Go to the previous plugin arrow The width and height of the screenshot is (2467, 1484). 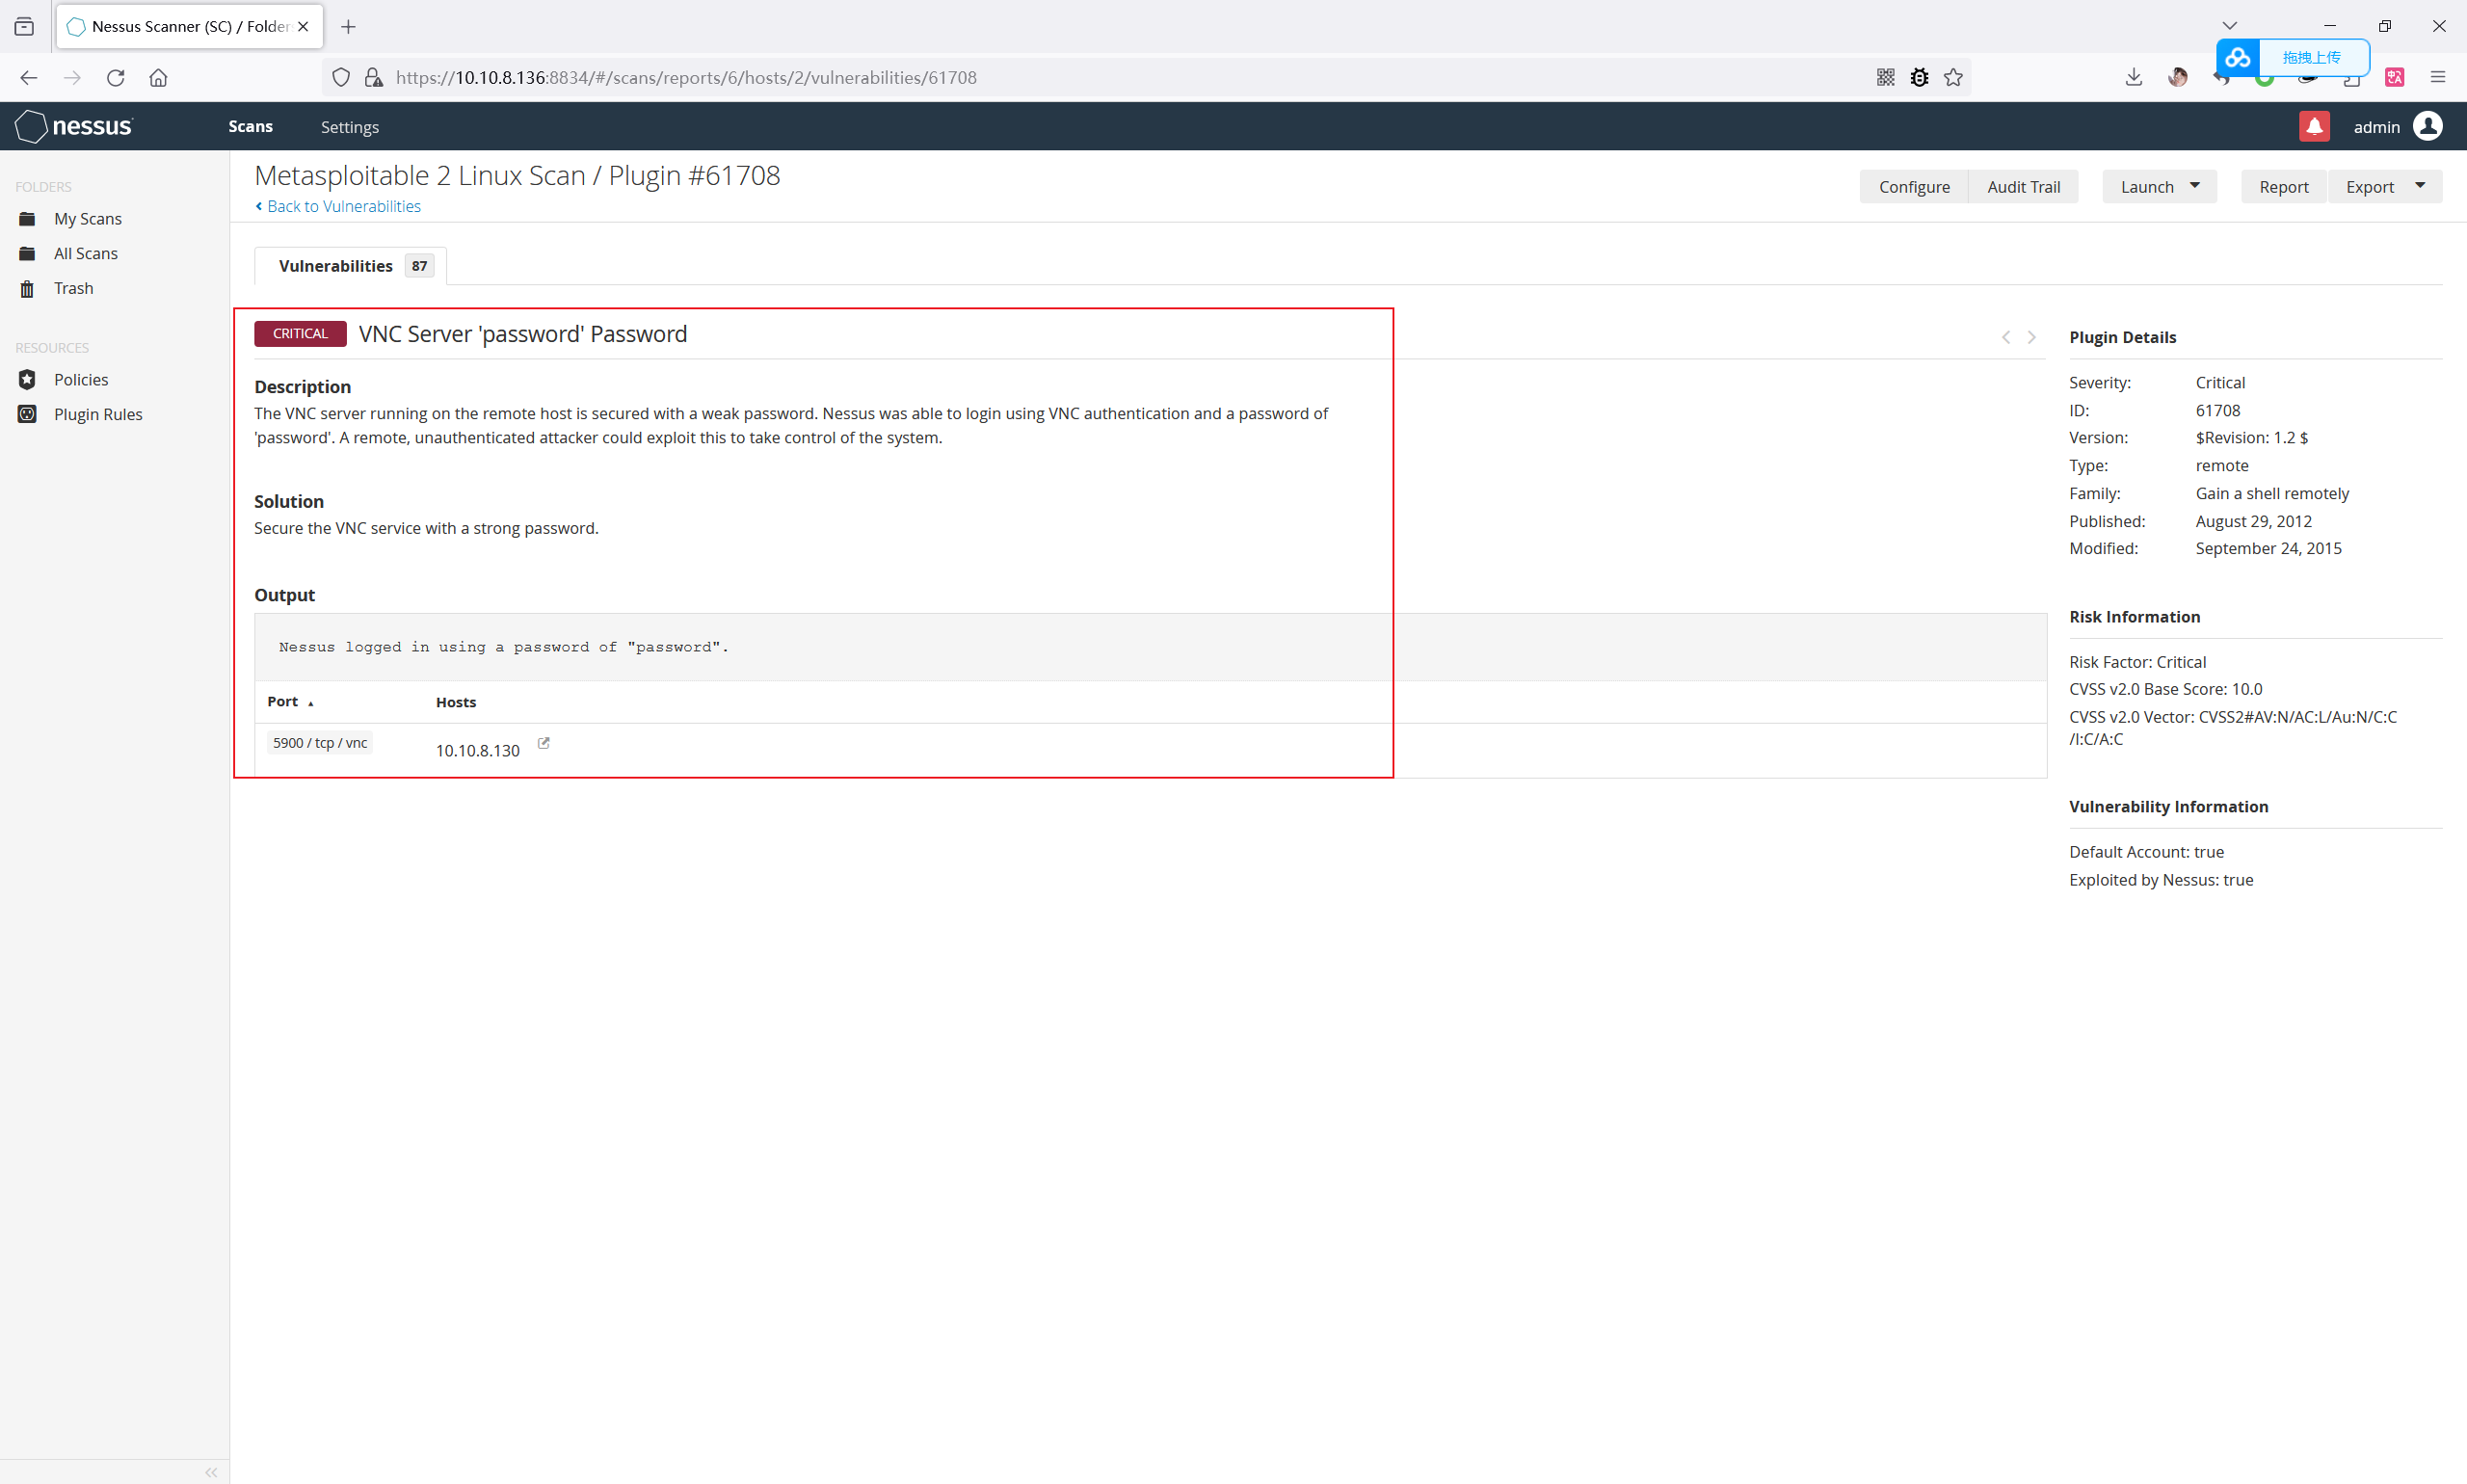2006,337
